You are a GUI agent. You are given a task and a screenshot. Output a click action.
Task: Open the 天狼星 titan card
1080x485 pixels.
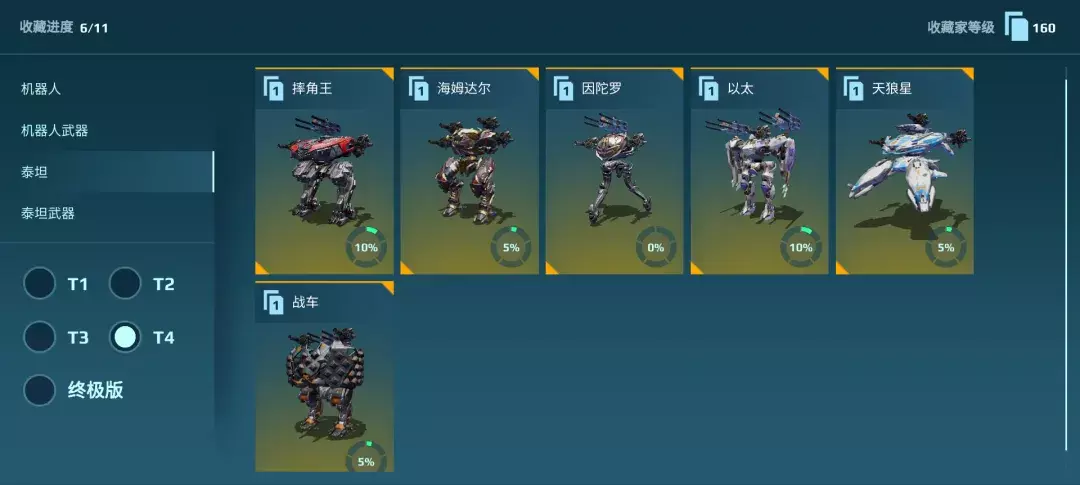[x=905, y=171]
